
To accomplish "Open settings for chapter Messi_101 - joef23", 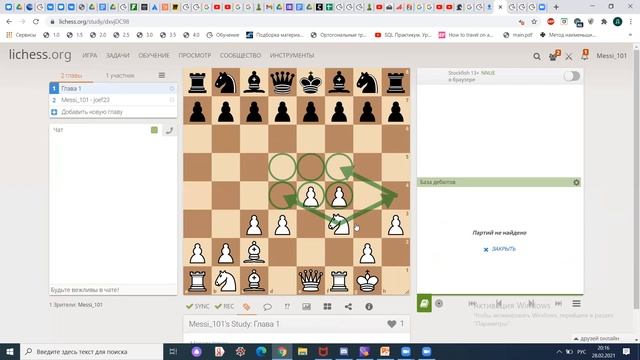I will coord(172,100).
